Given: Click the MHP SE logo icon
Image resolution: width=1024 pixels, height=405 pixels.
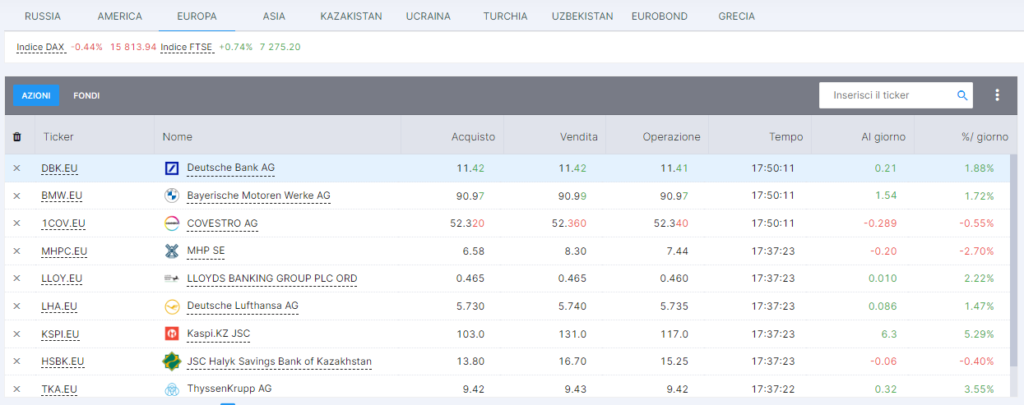Looking at the screenshot, I should tap(171, 251).
